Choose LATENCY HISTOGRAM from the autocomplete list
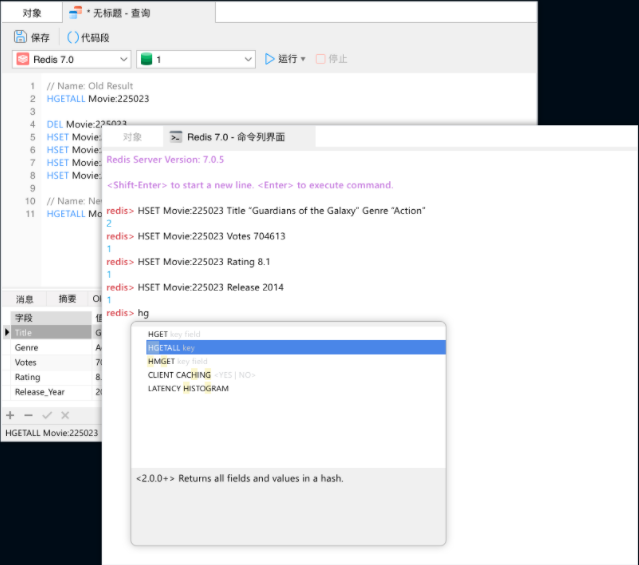 (296, 388)
